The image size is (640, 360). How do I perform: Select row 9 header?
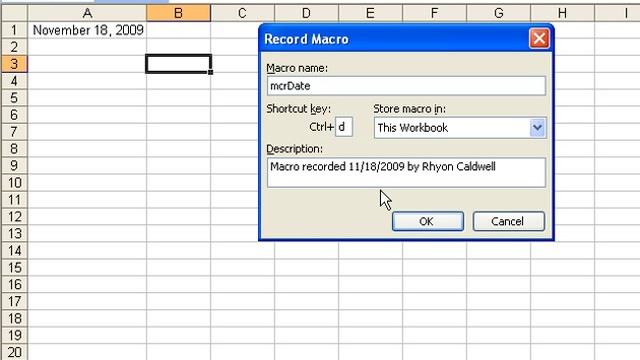click(x=14, y=165)
